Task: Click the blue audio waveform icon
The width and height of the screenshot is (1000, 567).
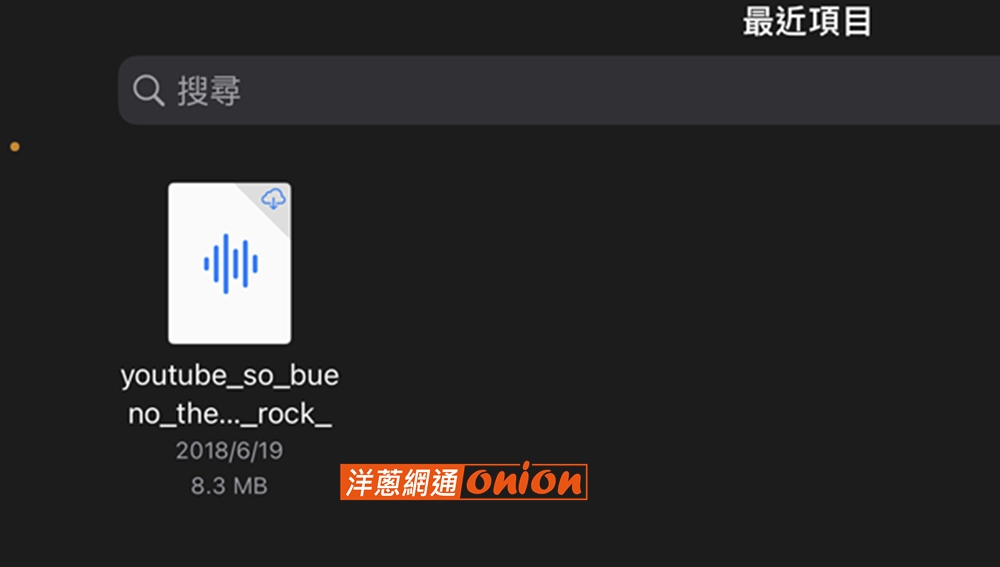Action: pyautogui.click(x=231, y=263)
